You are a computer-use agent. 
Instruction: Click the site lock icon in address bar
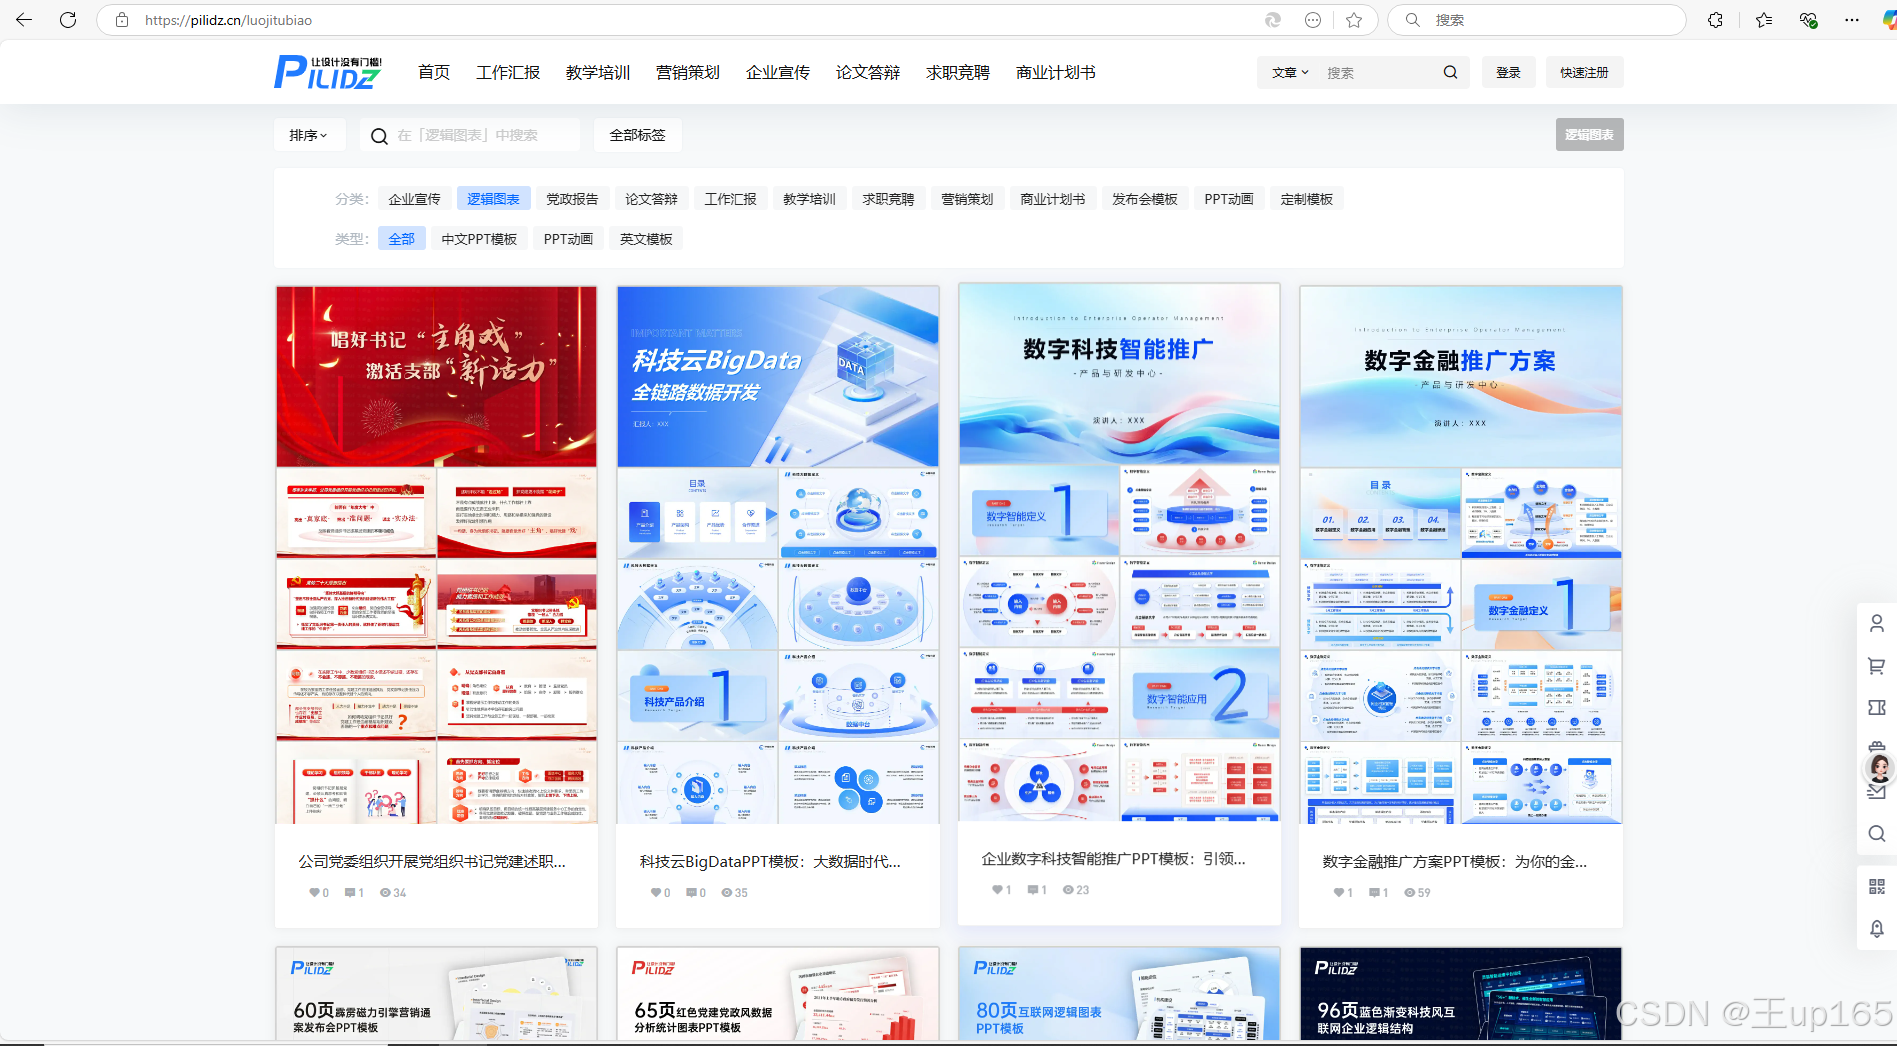pyautogui.click(x=122, y=20)
